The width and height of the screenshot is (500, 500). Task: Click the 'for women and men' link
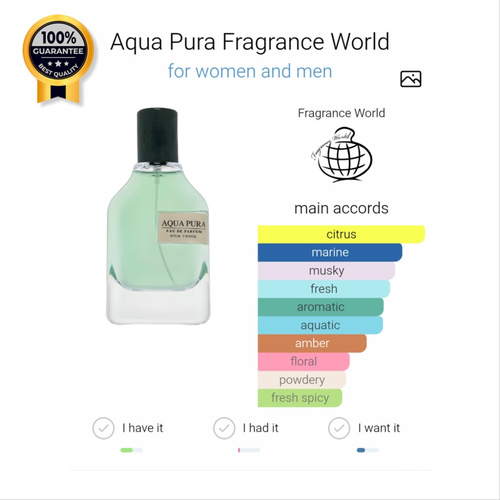coord(250,71)
